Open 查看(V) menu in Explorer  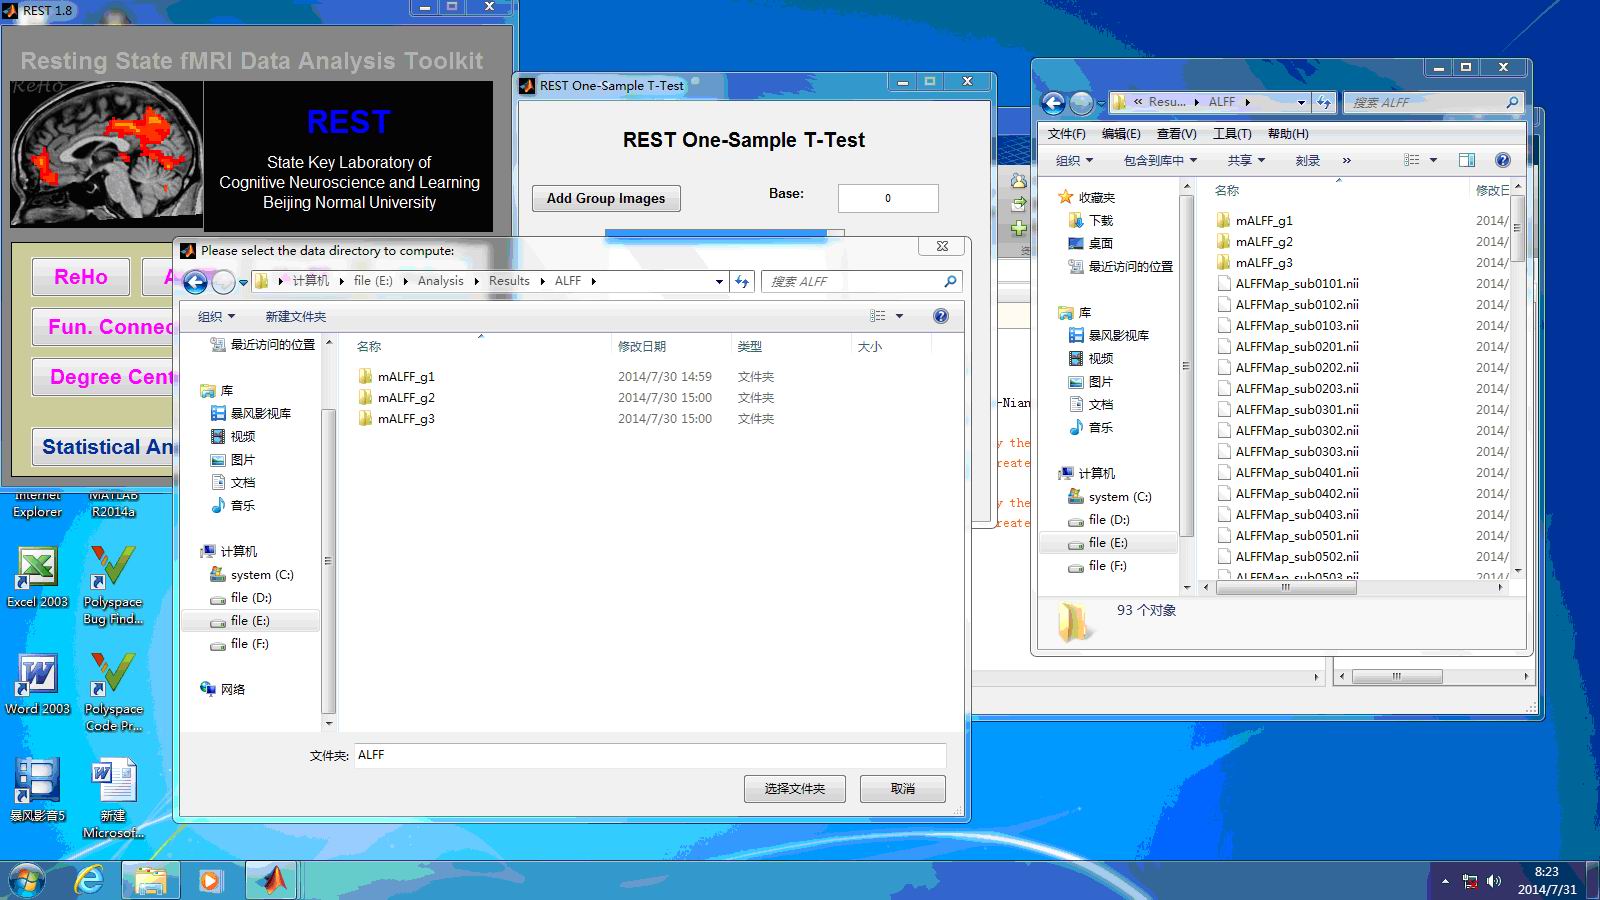(x=1176, y=133)
